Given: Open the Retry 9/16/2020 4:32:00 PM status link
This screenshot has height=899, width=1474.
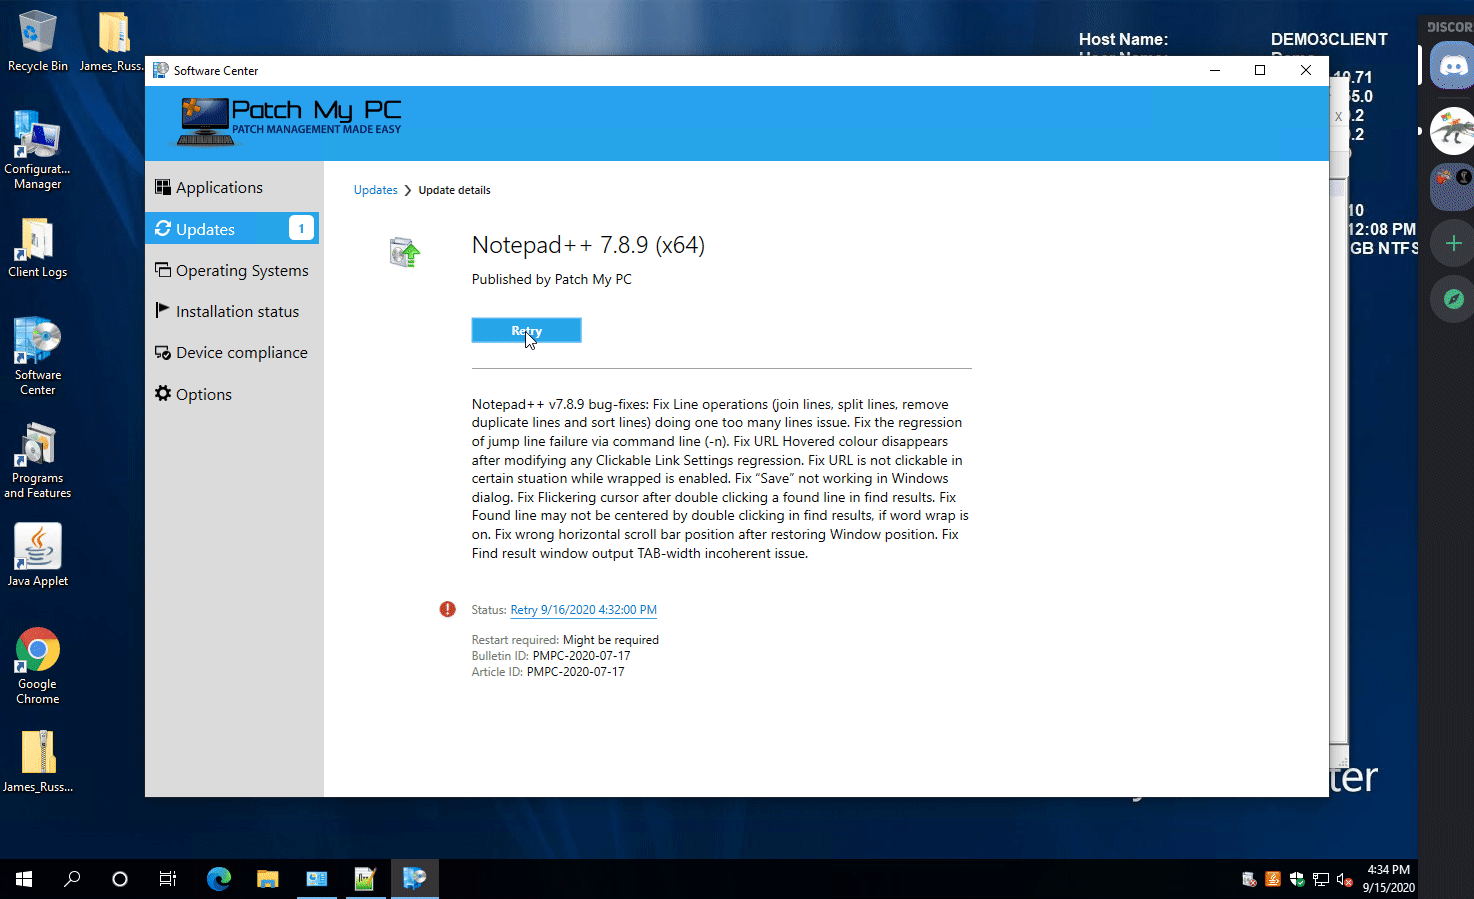Looking at the screenshot, I should pyautogui.click(x=583, y=610).
